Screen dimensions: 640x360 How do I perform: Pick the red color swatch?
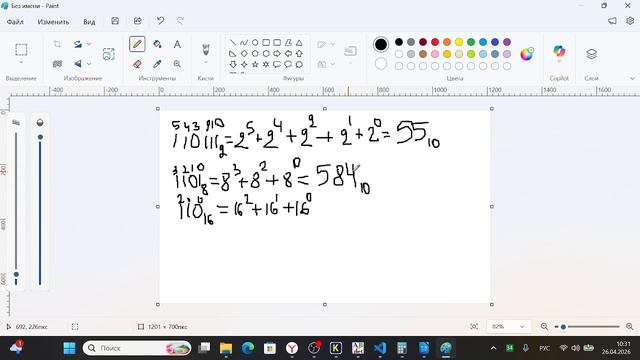[435, 42]
